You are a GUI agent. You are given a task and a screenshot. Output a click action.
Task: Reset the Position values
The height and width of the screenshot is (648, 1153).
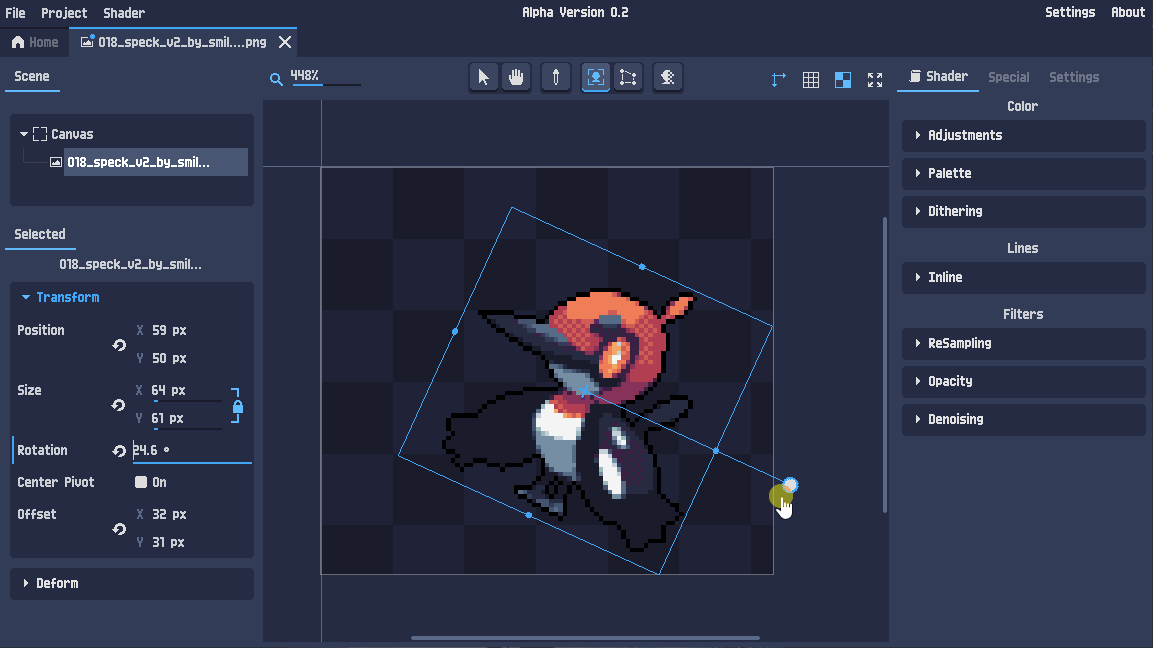pyautogui.click(x=119, y=345)
